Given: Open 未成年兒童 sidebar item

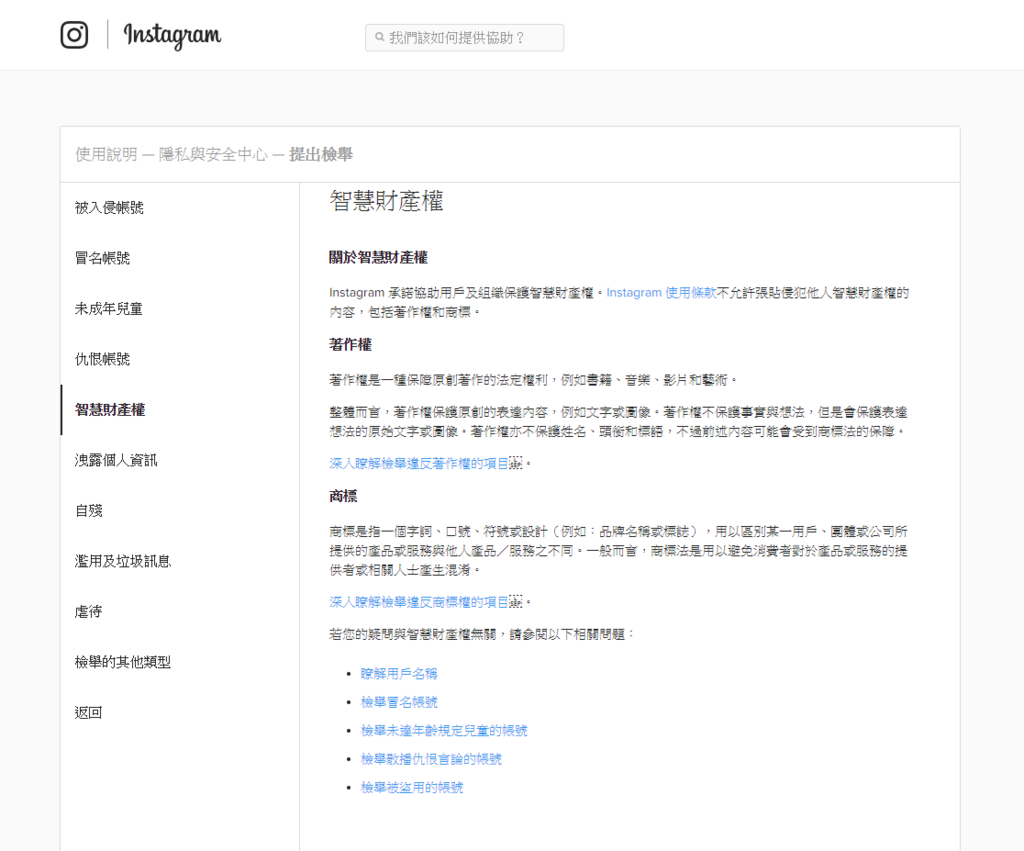Looking at the screenshot, I should (109, 308).
